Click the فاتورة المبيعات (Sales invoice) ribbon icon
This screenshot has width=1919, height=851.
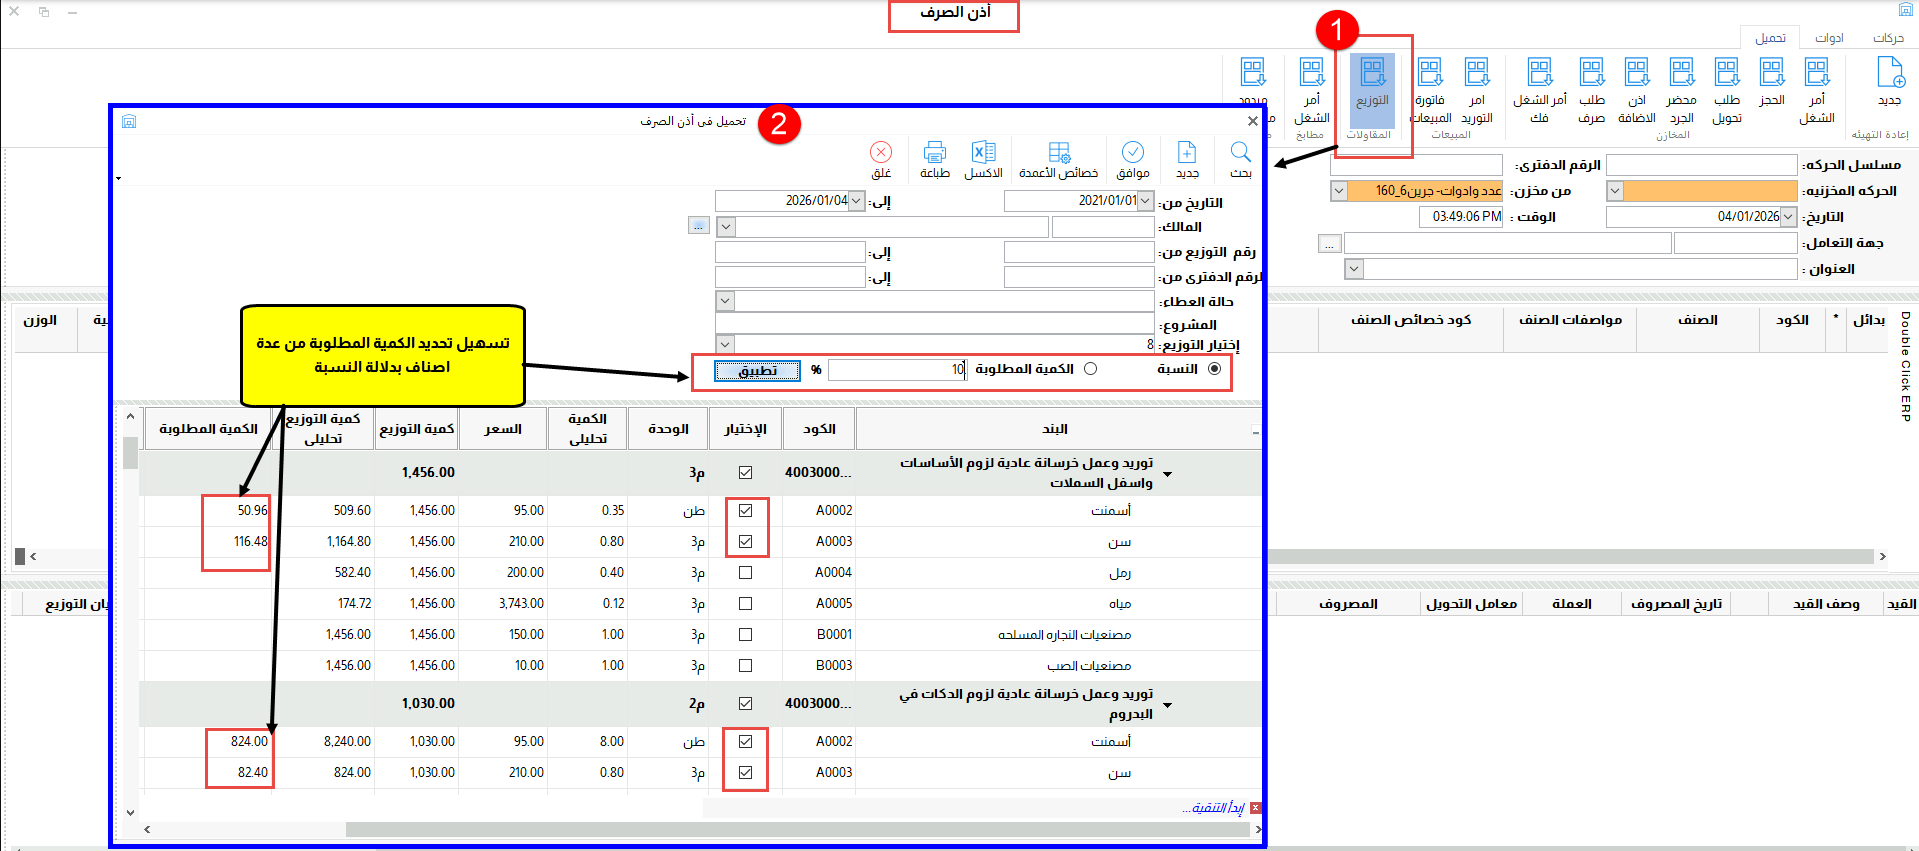tap(1430, 82)
